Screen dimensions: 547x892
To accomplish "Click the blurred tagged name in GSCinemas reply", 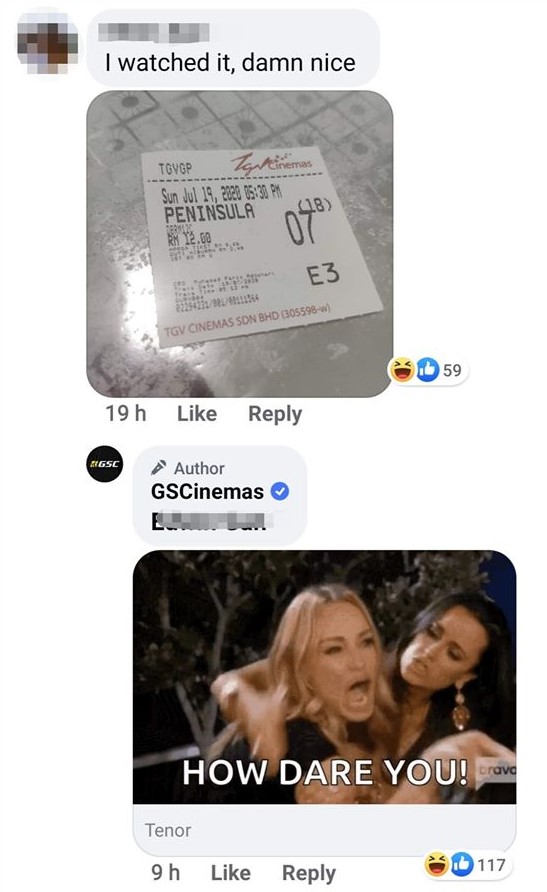I will click(208, 521).
